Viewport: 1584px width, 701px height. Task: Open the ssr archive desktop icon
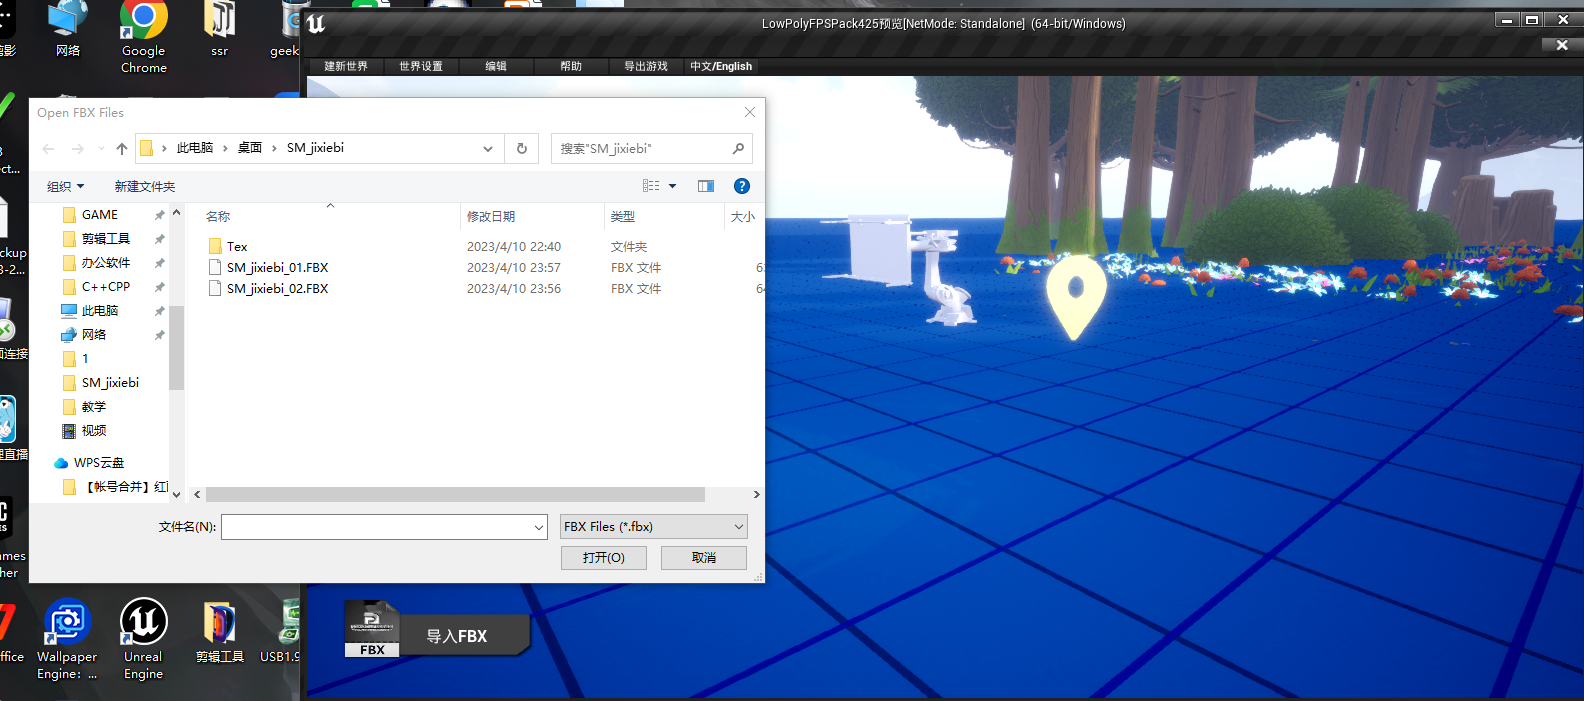coord(219,30)
